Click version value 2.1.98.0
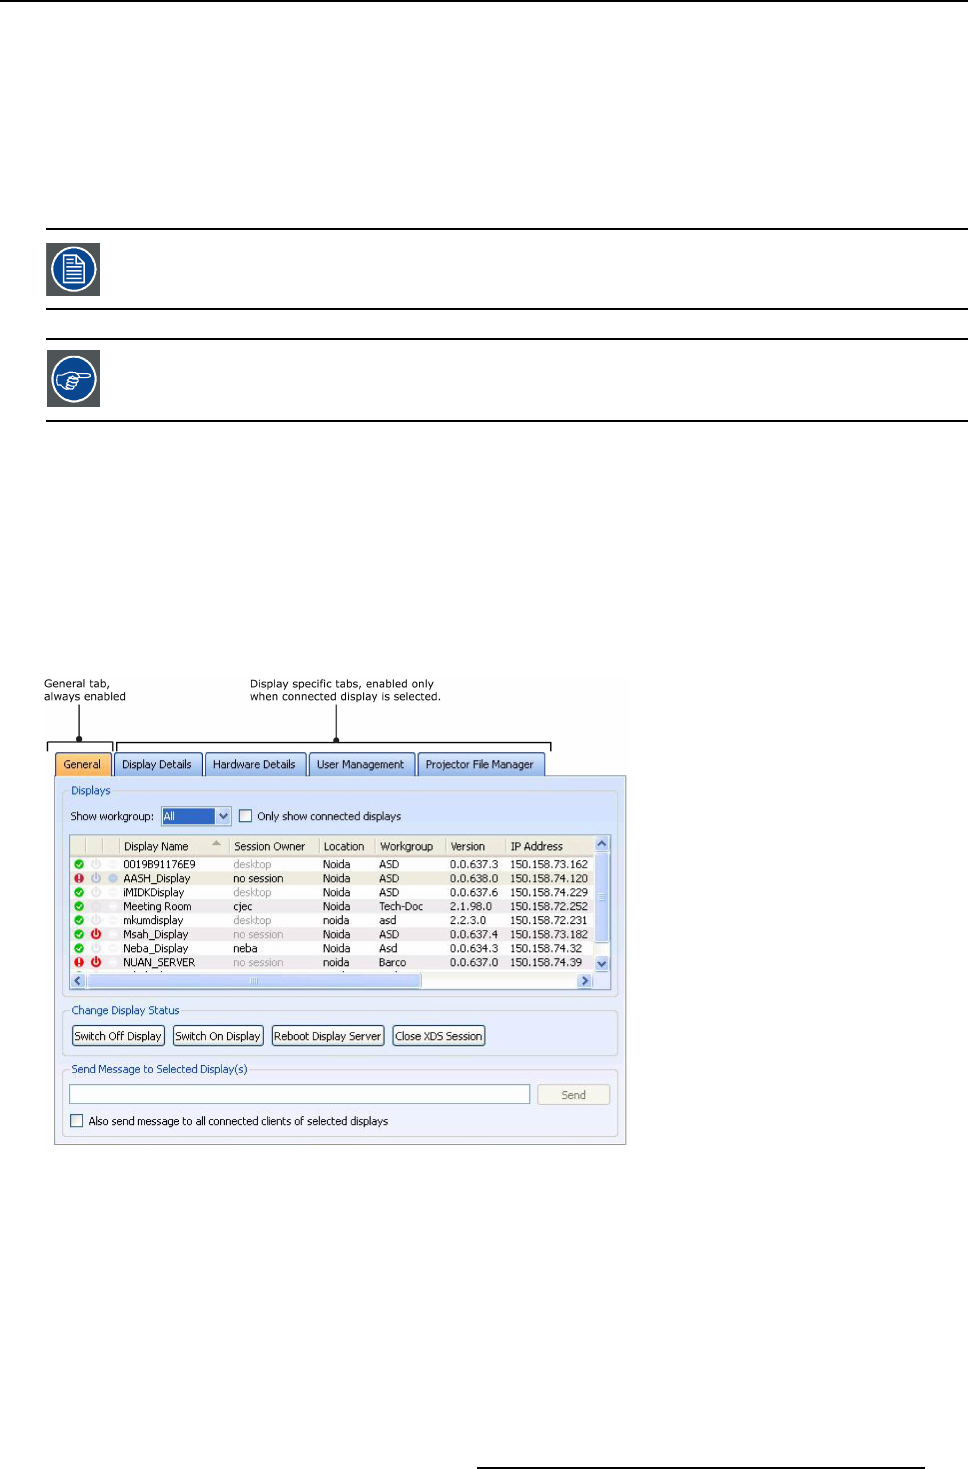 point(471,906)
